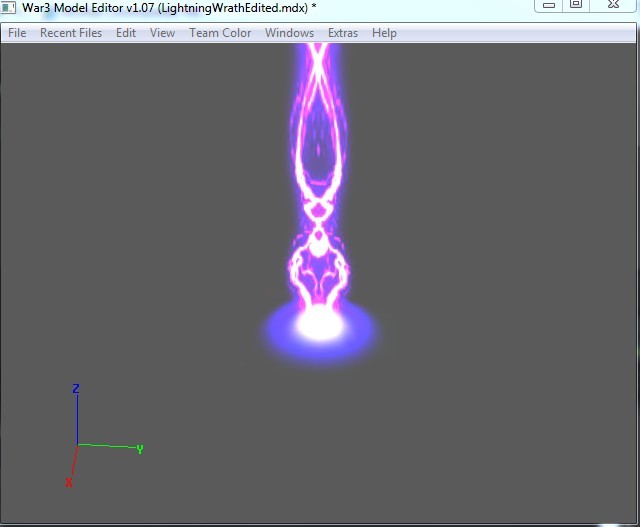The width and height of the screenshot is (640, 527).
Task: Open the Edit menu
Action: click(x=126, y=33)
